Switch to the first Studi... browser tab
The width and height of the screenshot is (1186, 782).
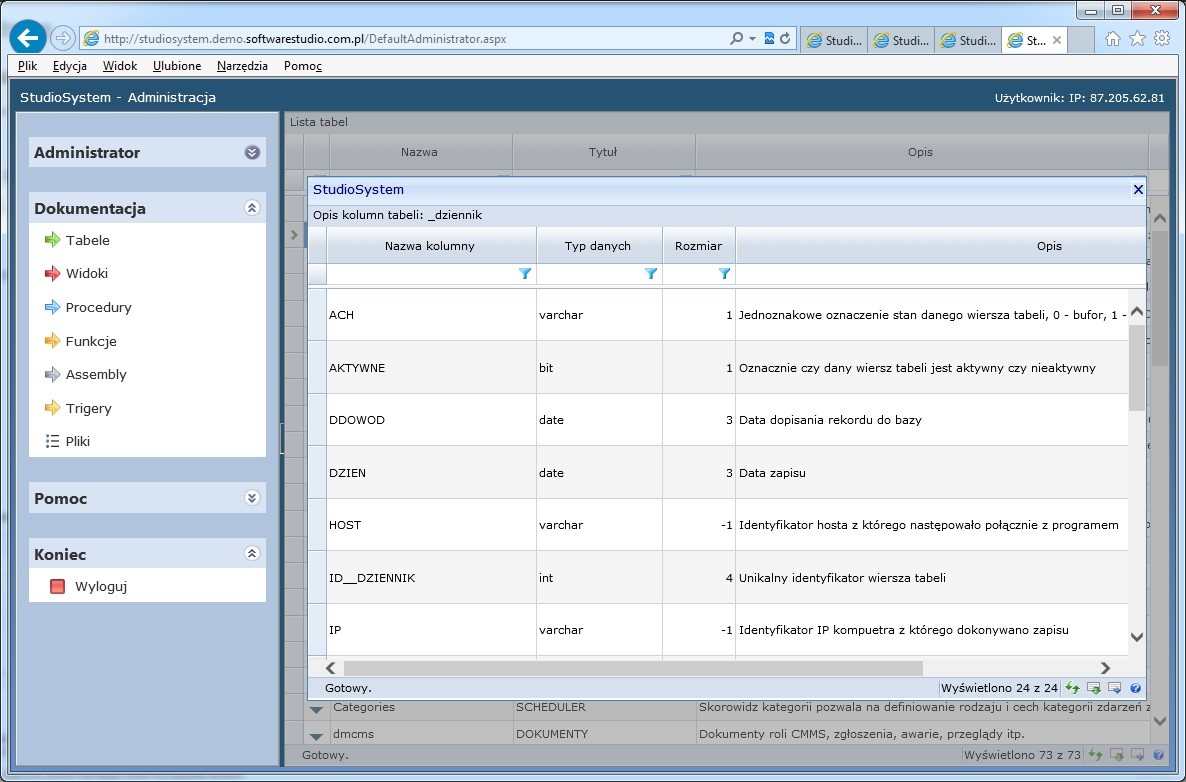coord(834,40)
